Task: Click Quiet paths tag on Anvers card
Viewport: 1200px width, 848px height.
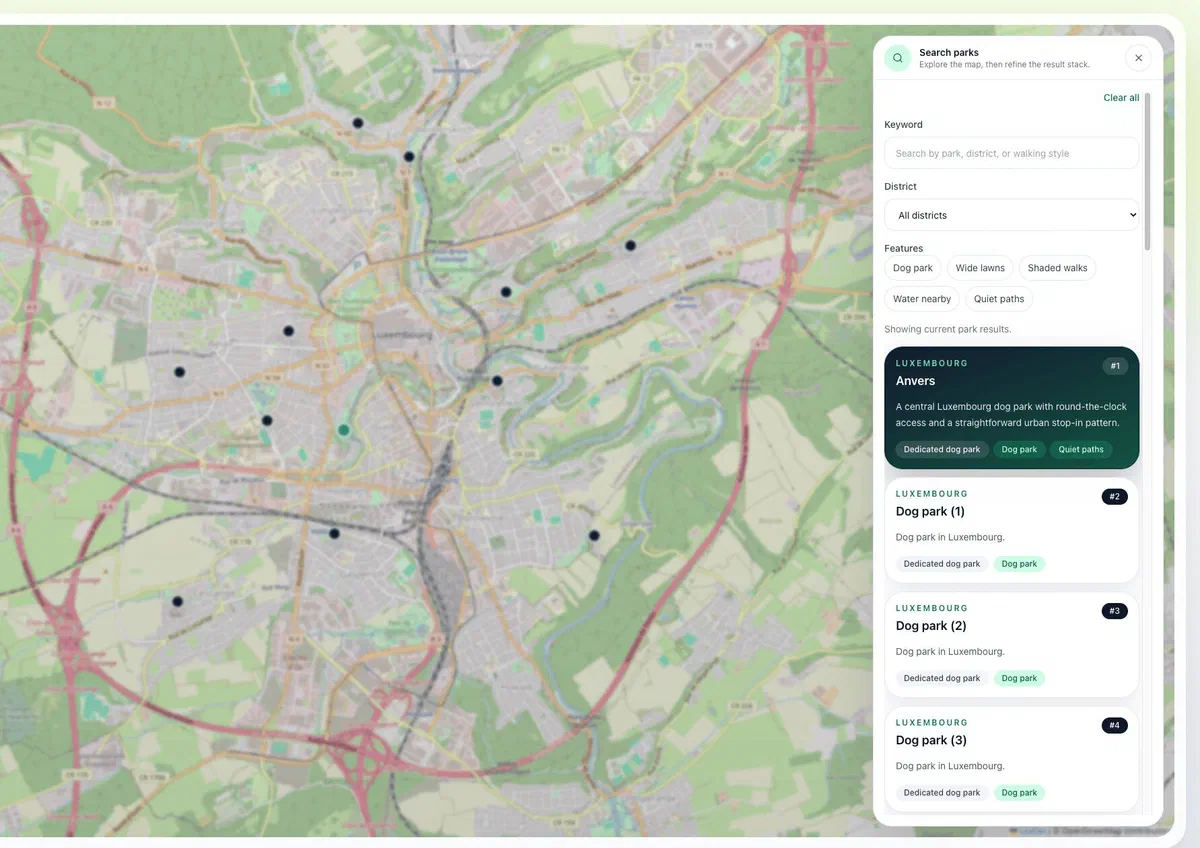Action: 1081,450
